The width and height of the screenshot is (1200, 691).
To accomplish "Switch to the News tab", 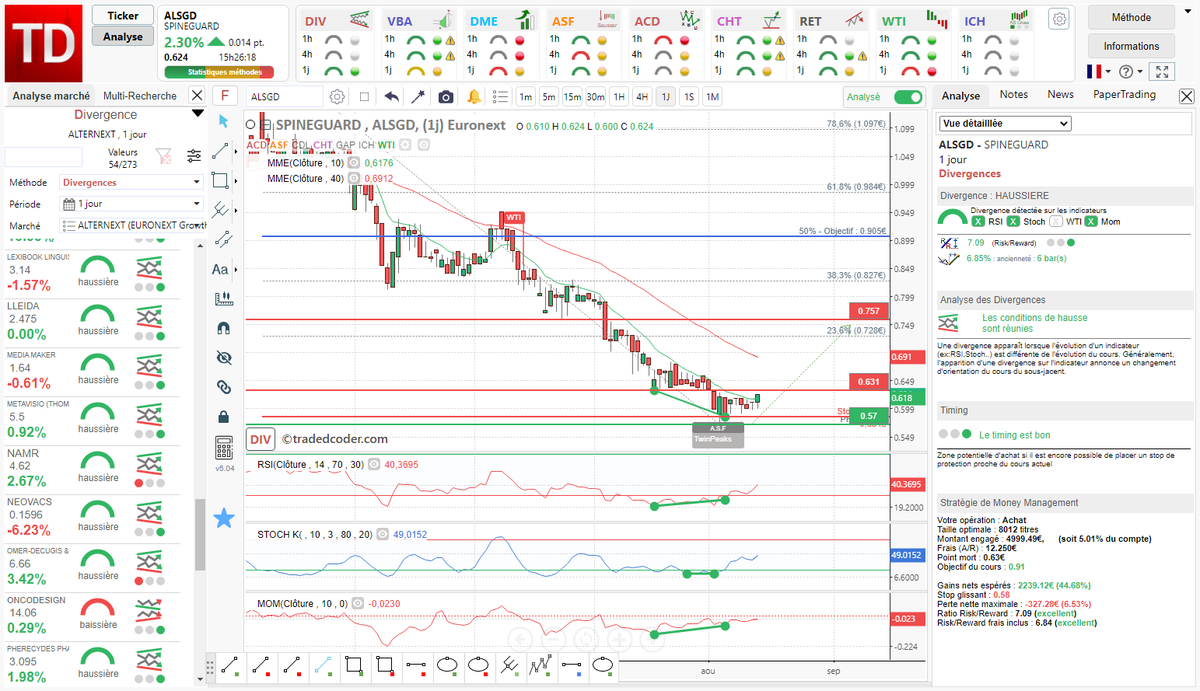I will click(1061, 95).
